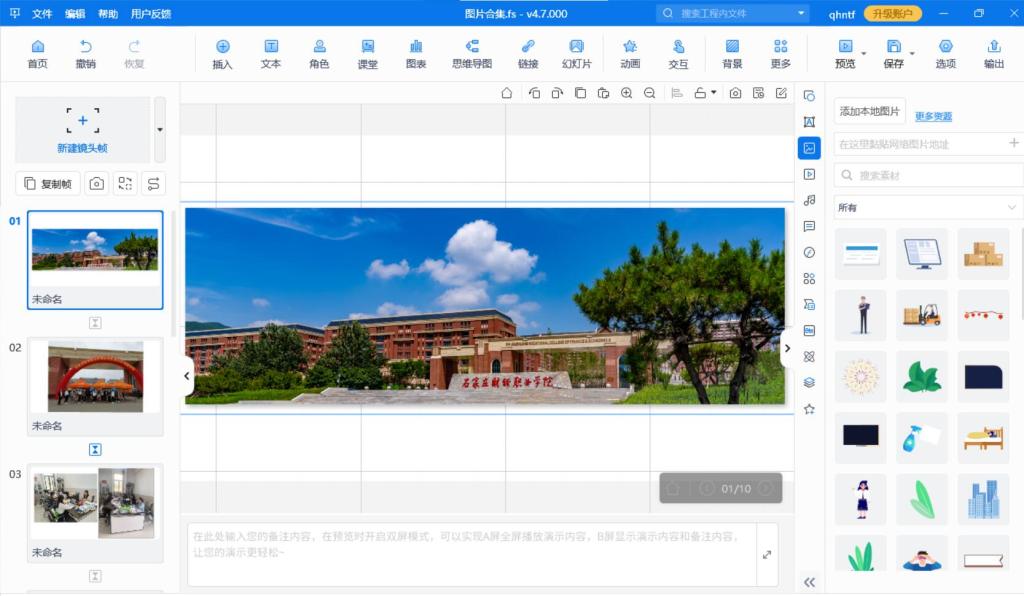This screenshot has height=596, width=1024.
Task: Open the 更多资源 link
Action: 933,116
